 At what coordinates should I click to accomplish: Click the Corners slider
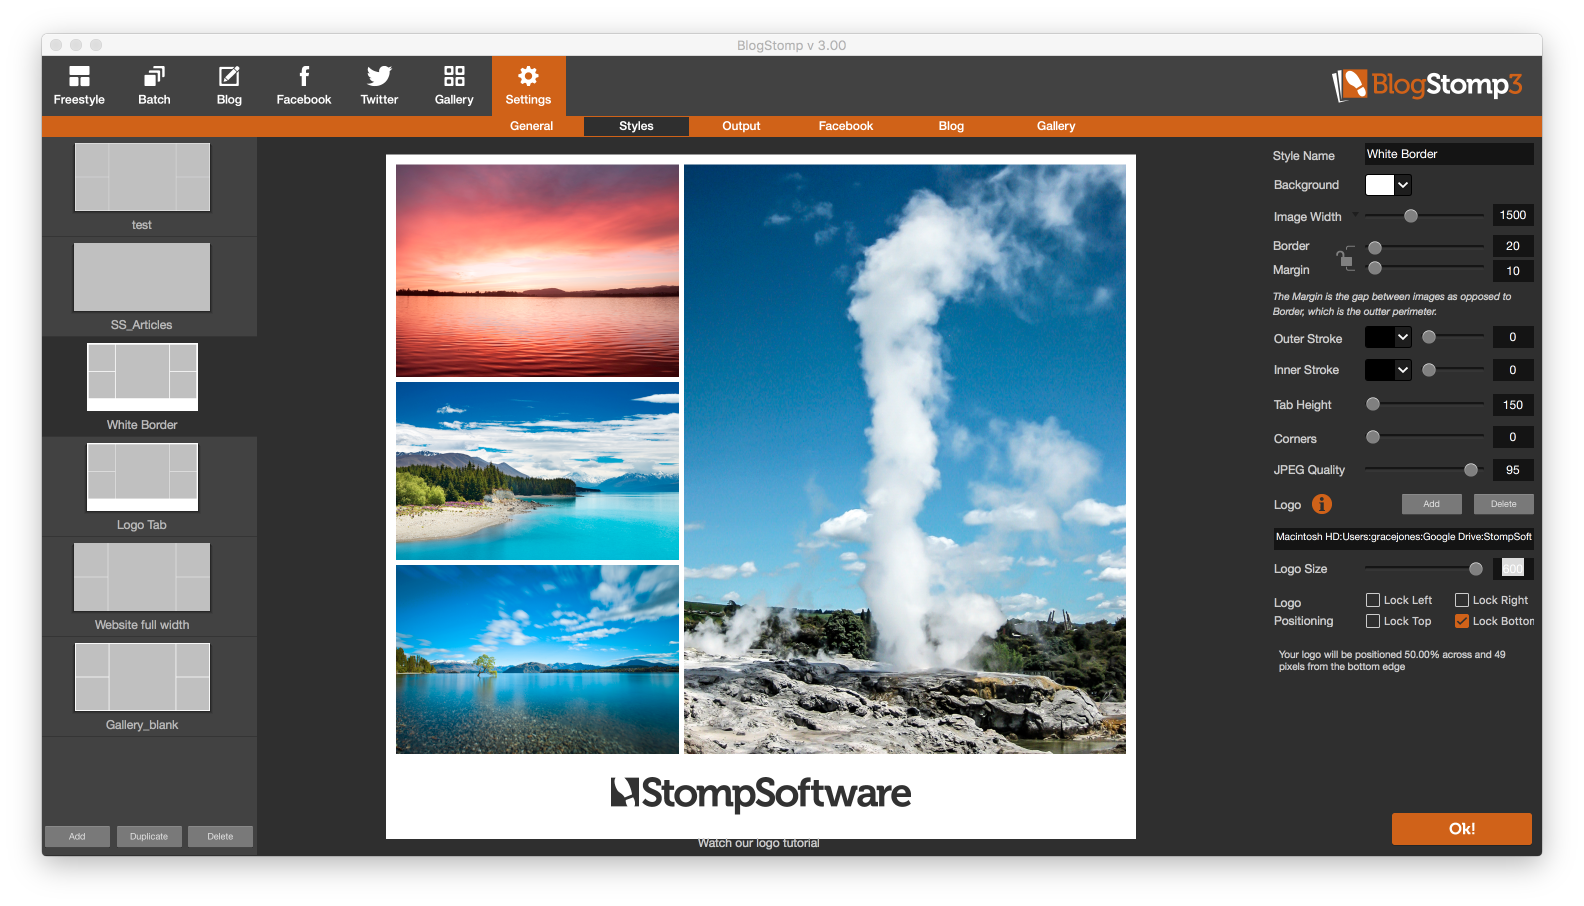click(1425, 437)
